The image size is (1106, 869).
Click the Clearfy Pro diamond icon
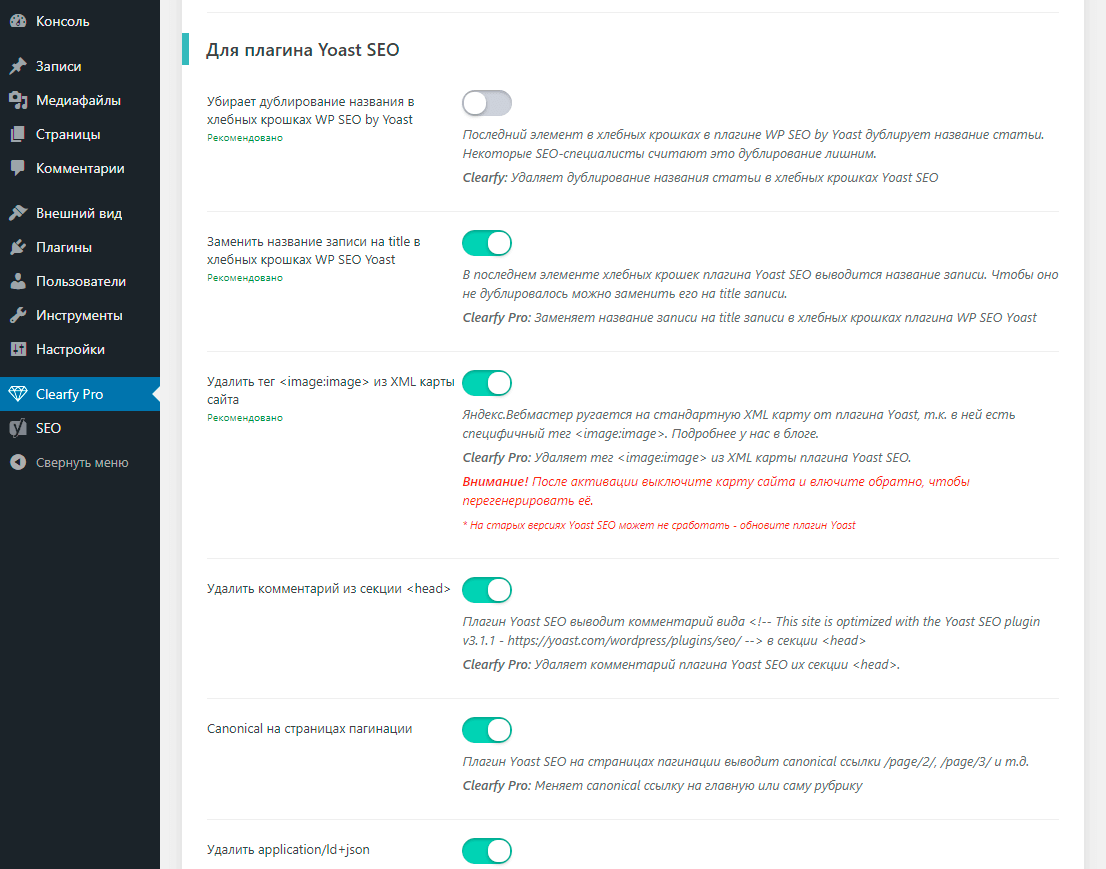[x=18, y=394]
